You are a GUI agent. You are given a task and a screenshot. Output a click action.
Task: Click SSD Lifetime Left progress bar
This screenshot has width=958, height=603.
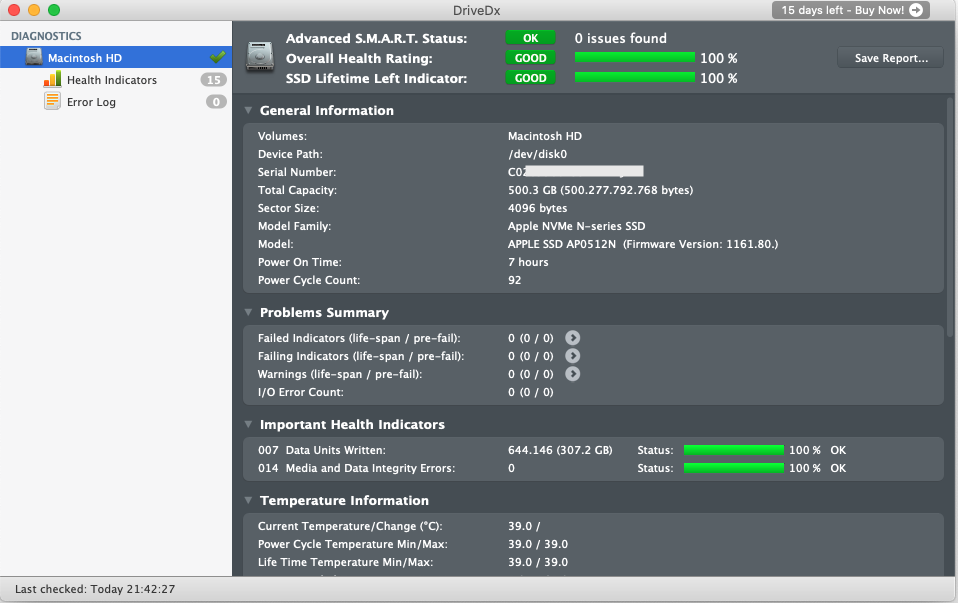point(635,78)
